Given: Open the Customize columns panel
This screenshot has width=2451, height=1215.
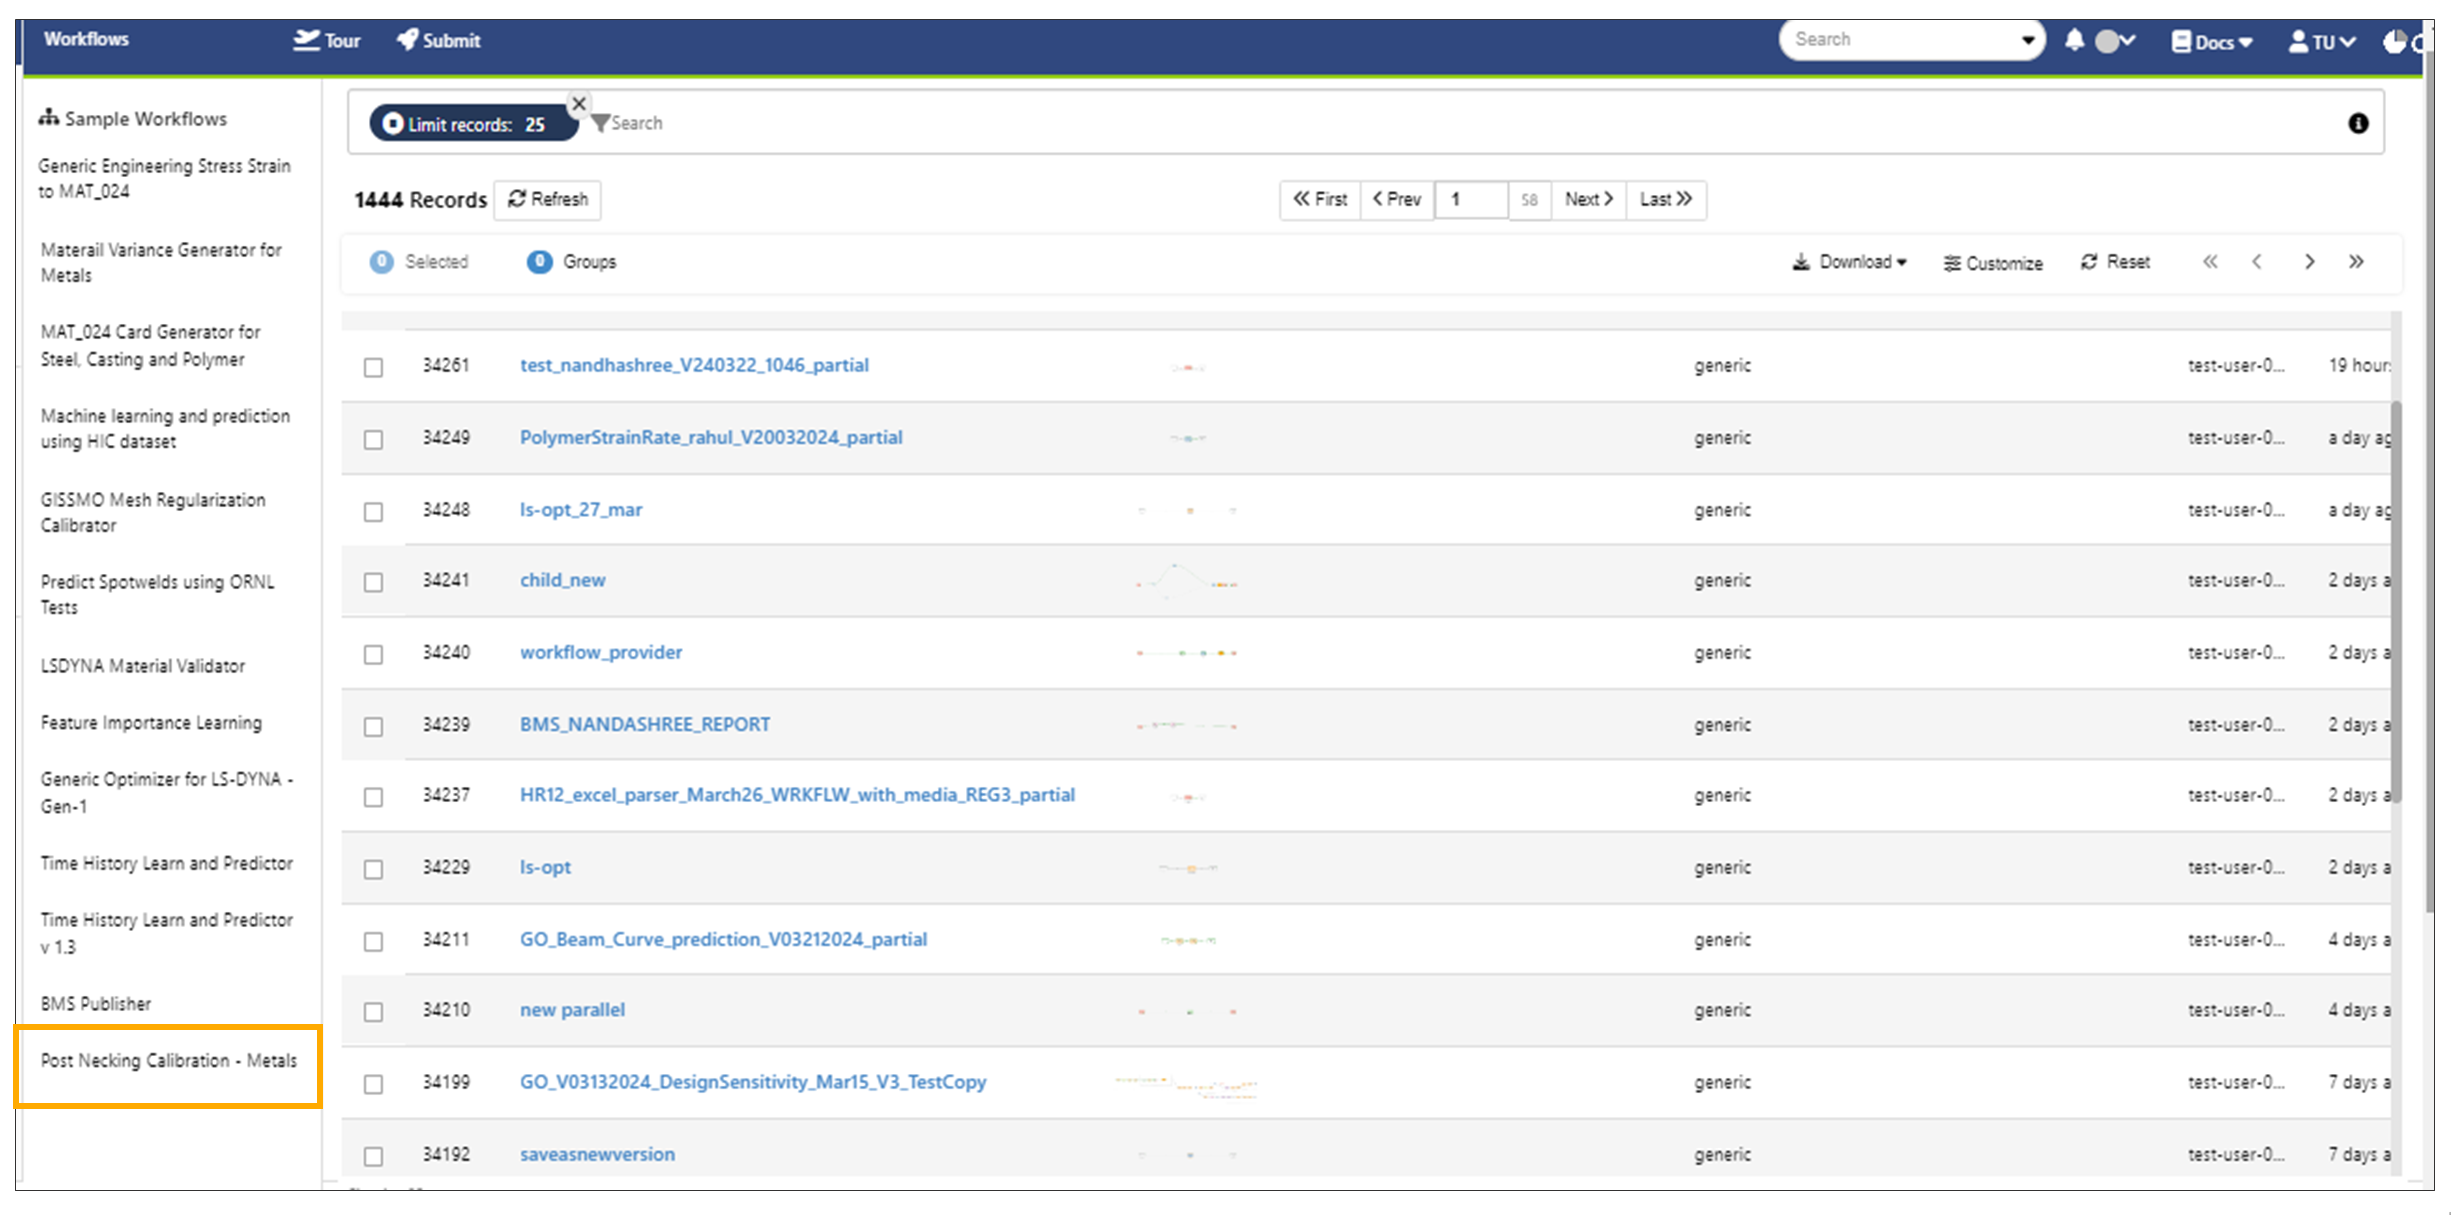Looking at the screenshot, I should 1992,262.
